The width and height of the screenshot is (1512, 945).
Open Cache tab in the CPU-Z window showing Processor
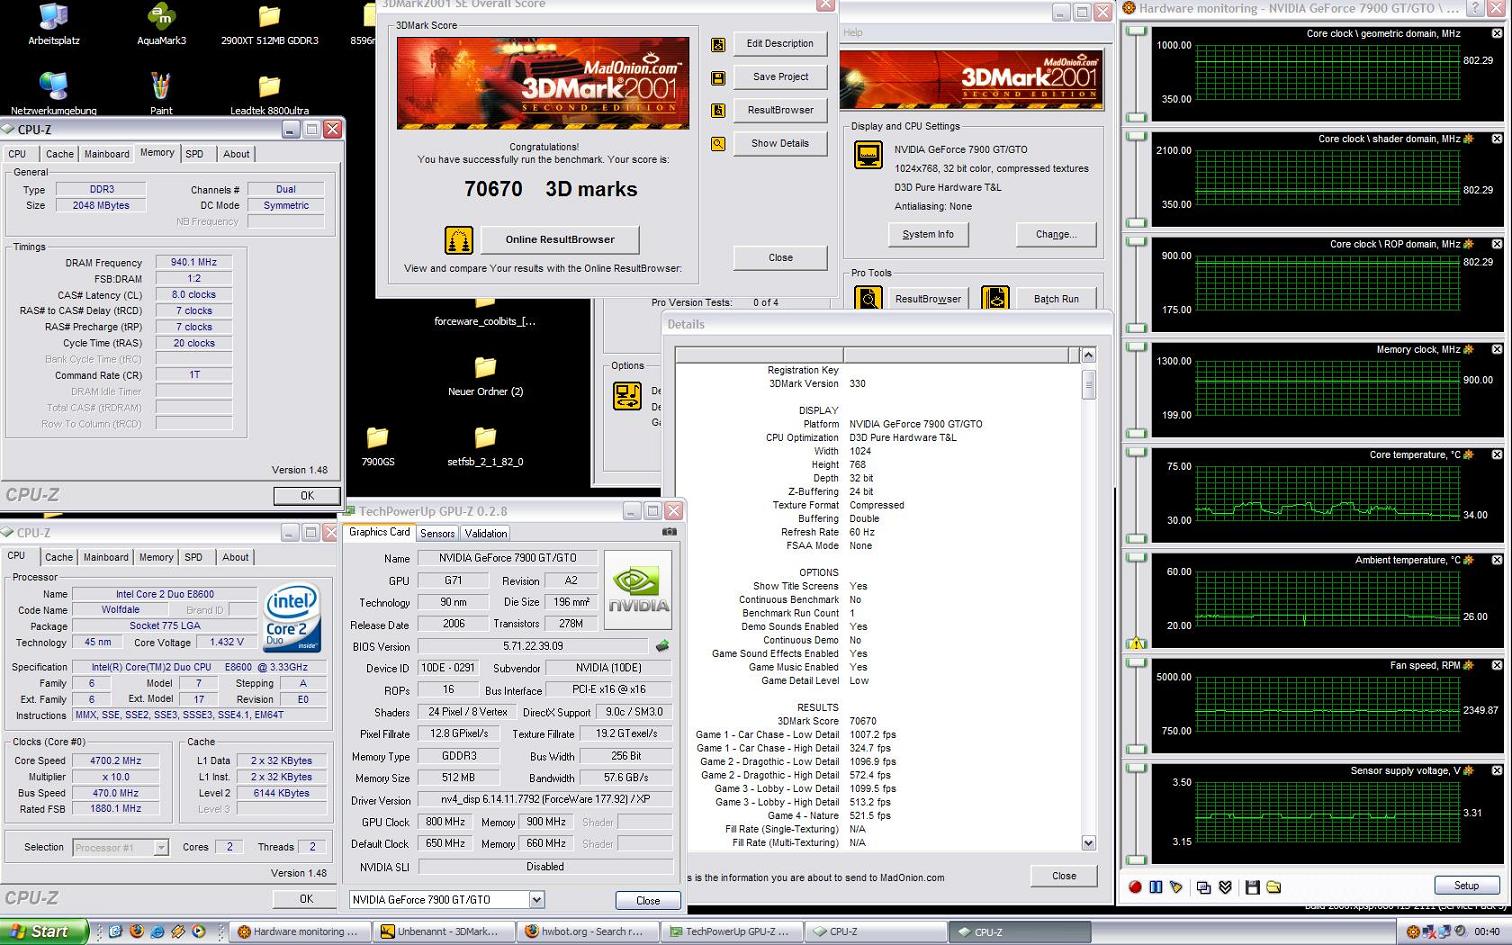point(59,557)
